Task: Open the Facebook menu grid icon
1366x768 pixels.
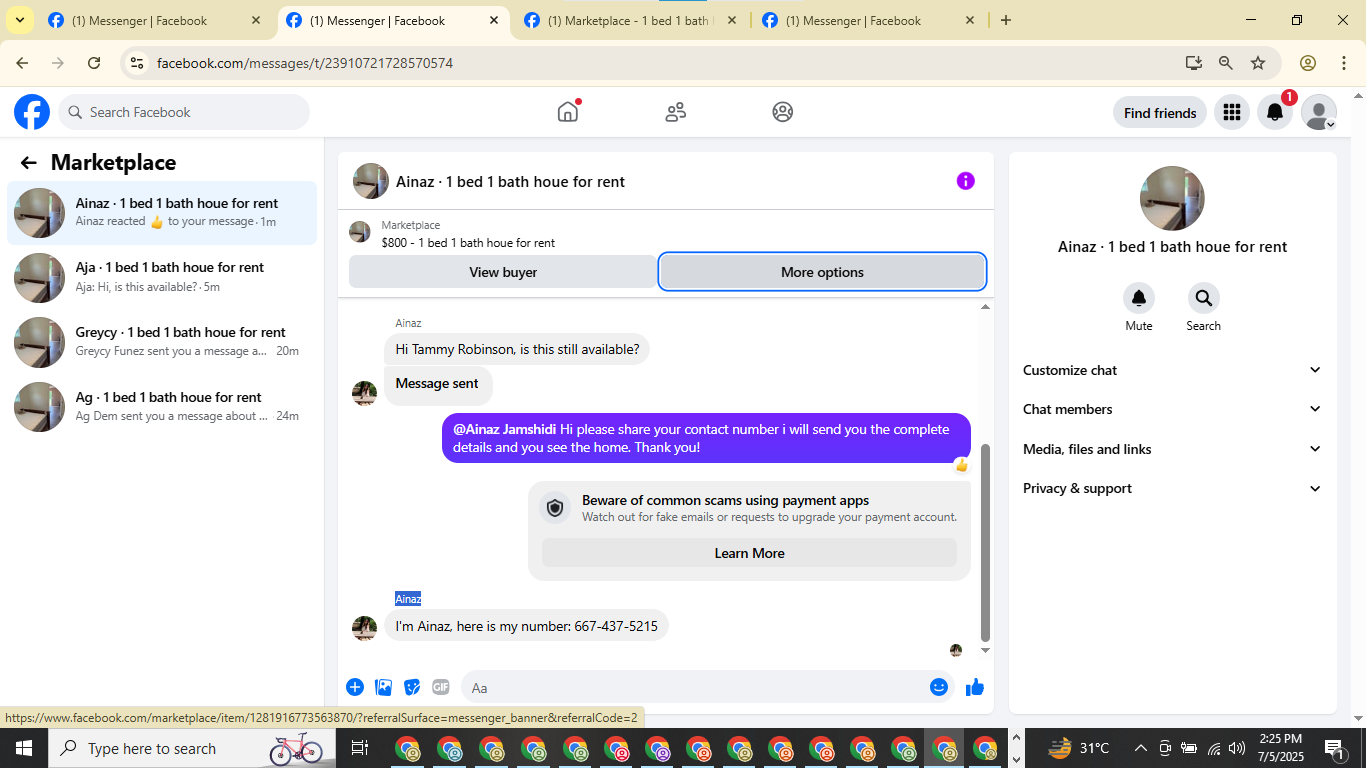Action: (1232, 113)
